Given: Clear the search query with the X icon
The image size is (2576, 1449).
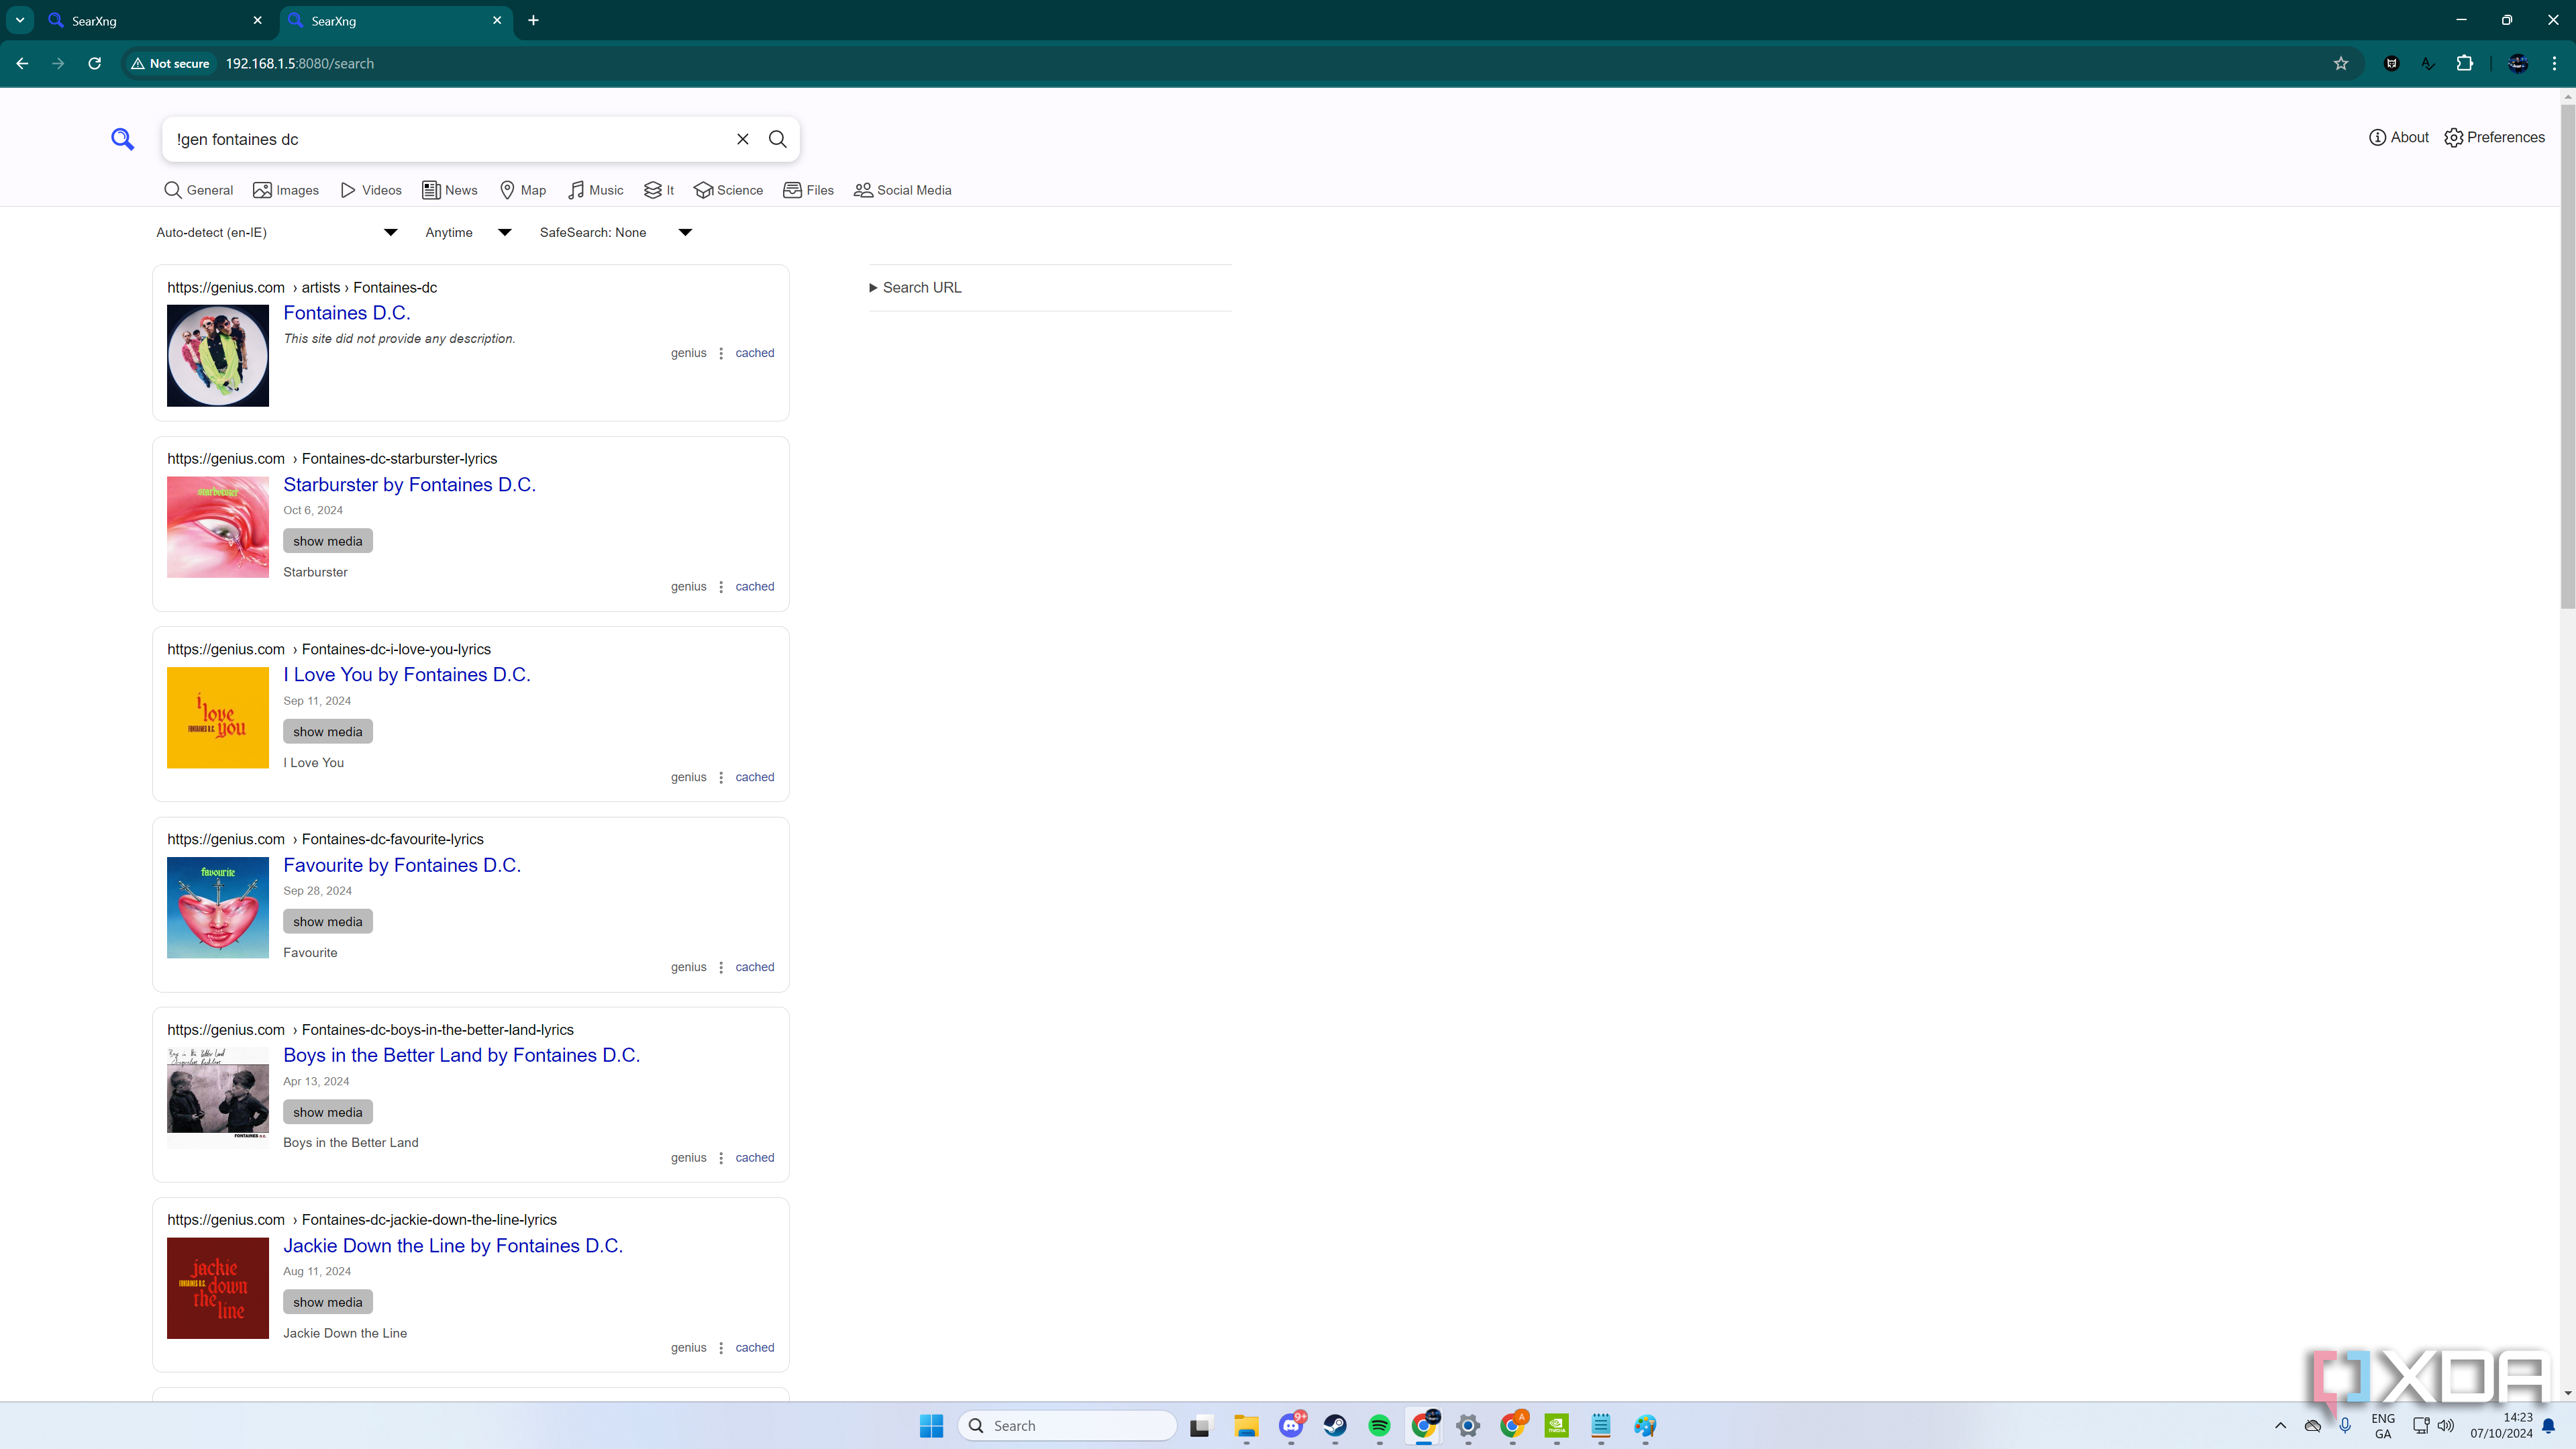Looking at the screenshot, I should point(743,139).
